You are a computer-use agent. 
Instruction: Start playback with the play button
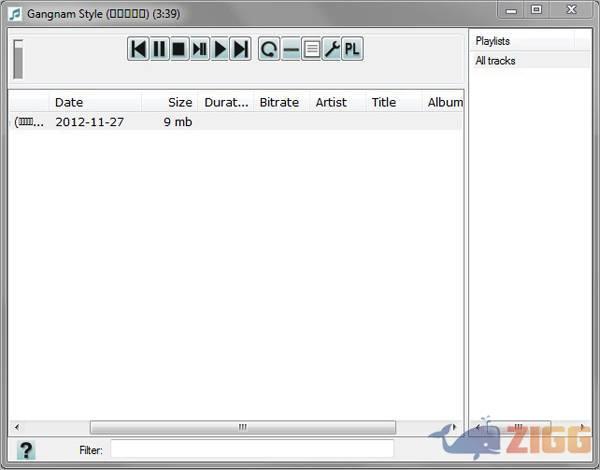click(x=220, y=49)
